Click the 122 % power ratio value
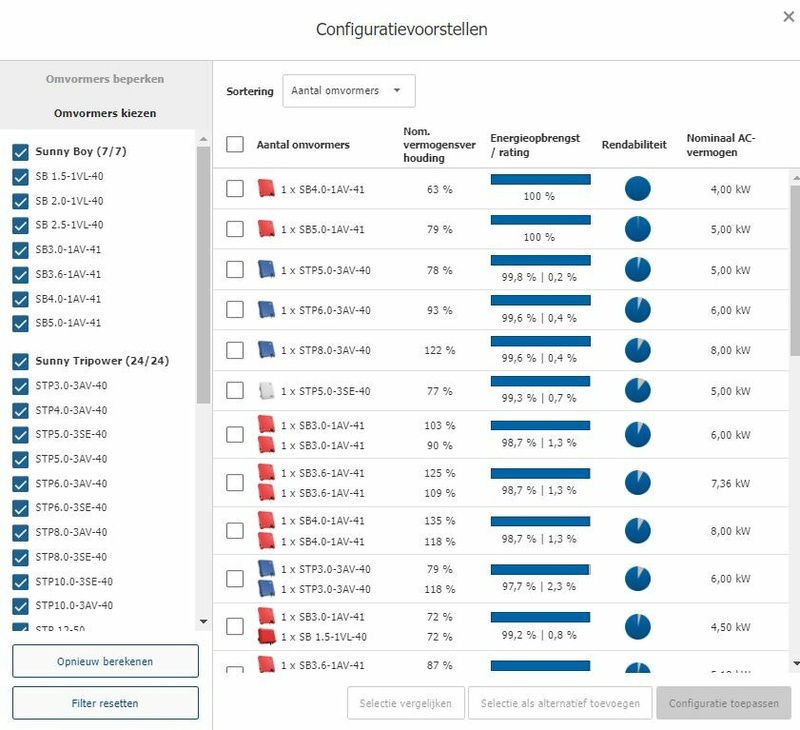Image resolution: width=800 pixels, height=730 pixels. tap(439, 350)
